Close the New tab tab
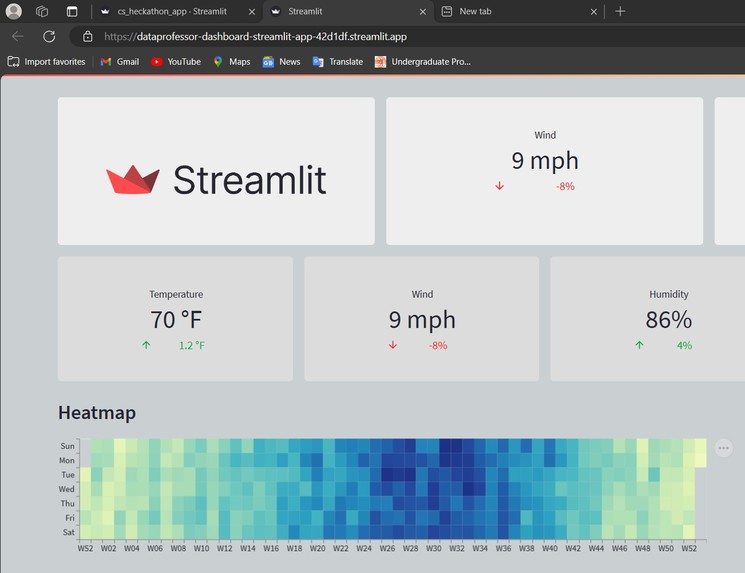 593,11
